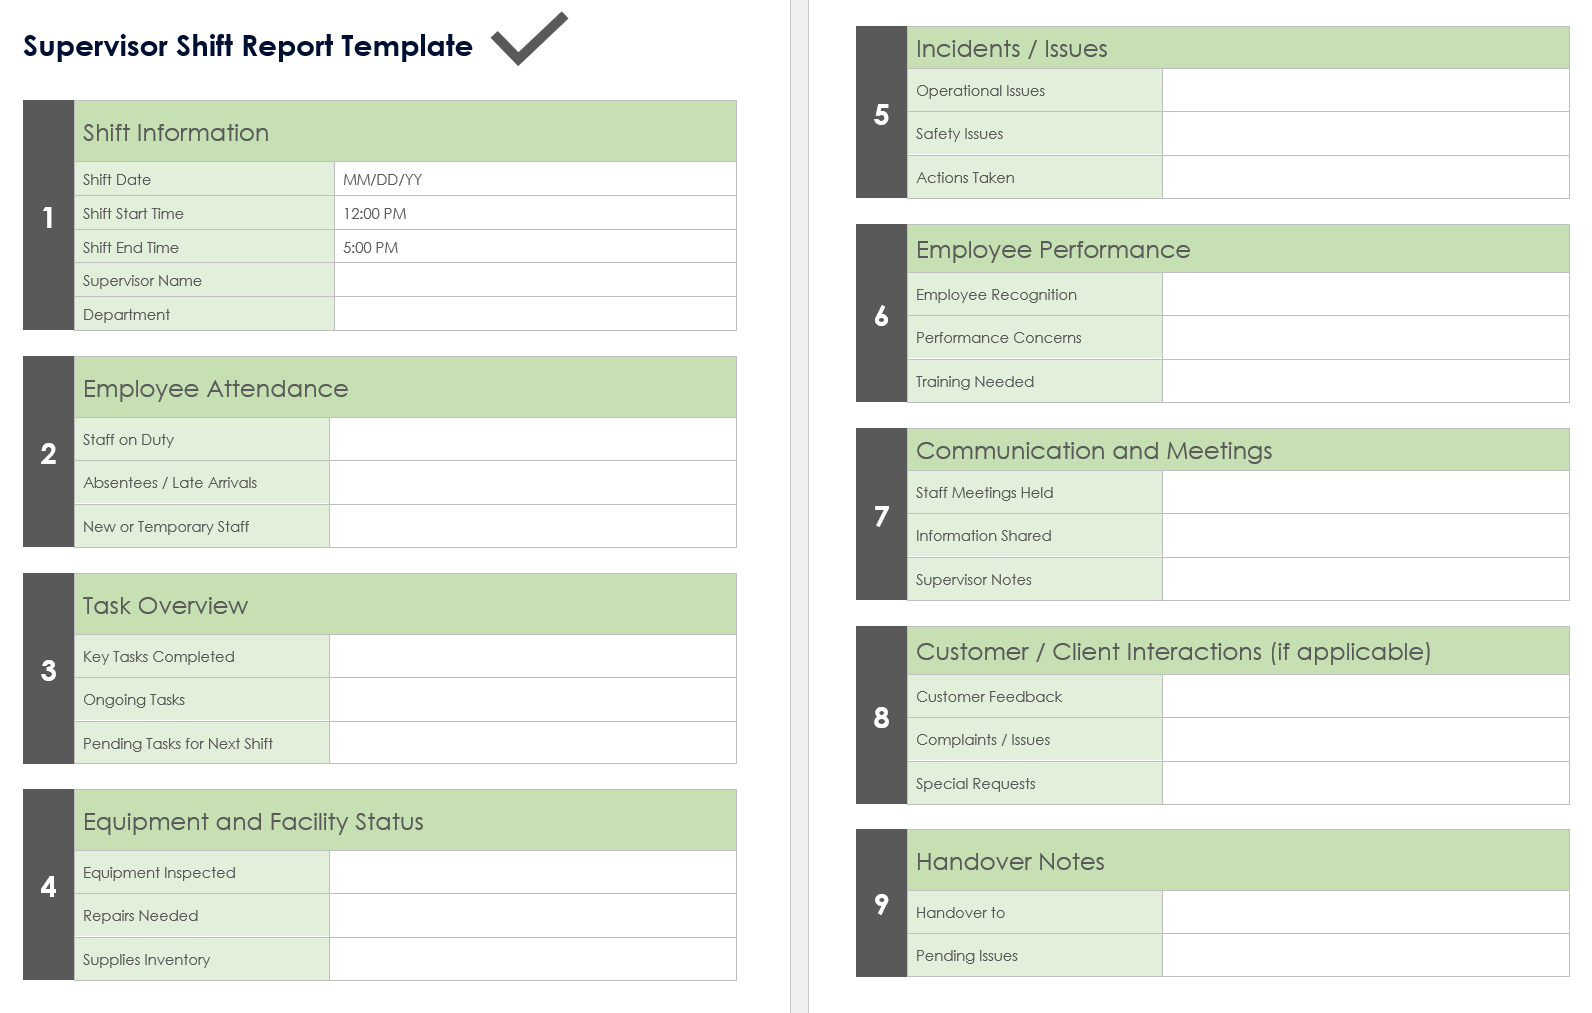
Task: Click the Actions Taken entry field
Action: [x=1365, y=178]
